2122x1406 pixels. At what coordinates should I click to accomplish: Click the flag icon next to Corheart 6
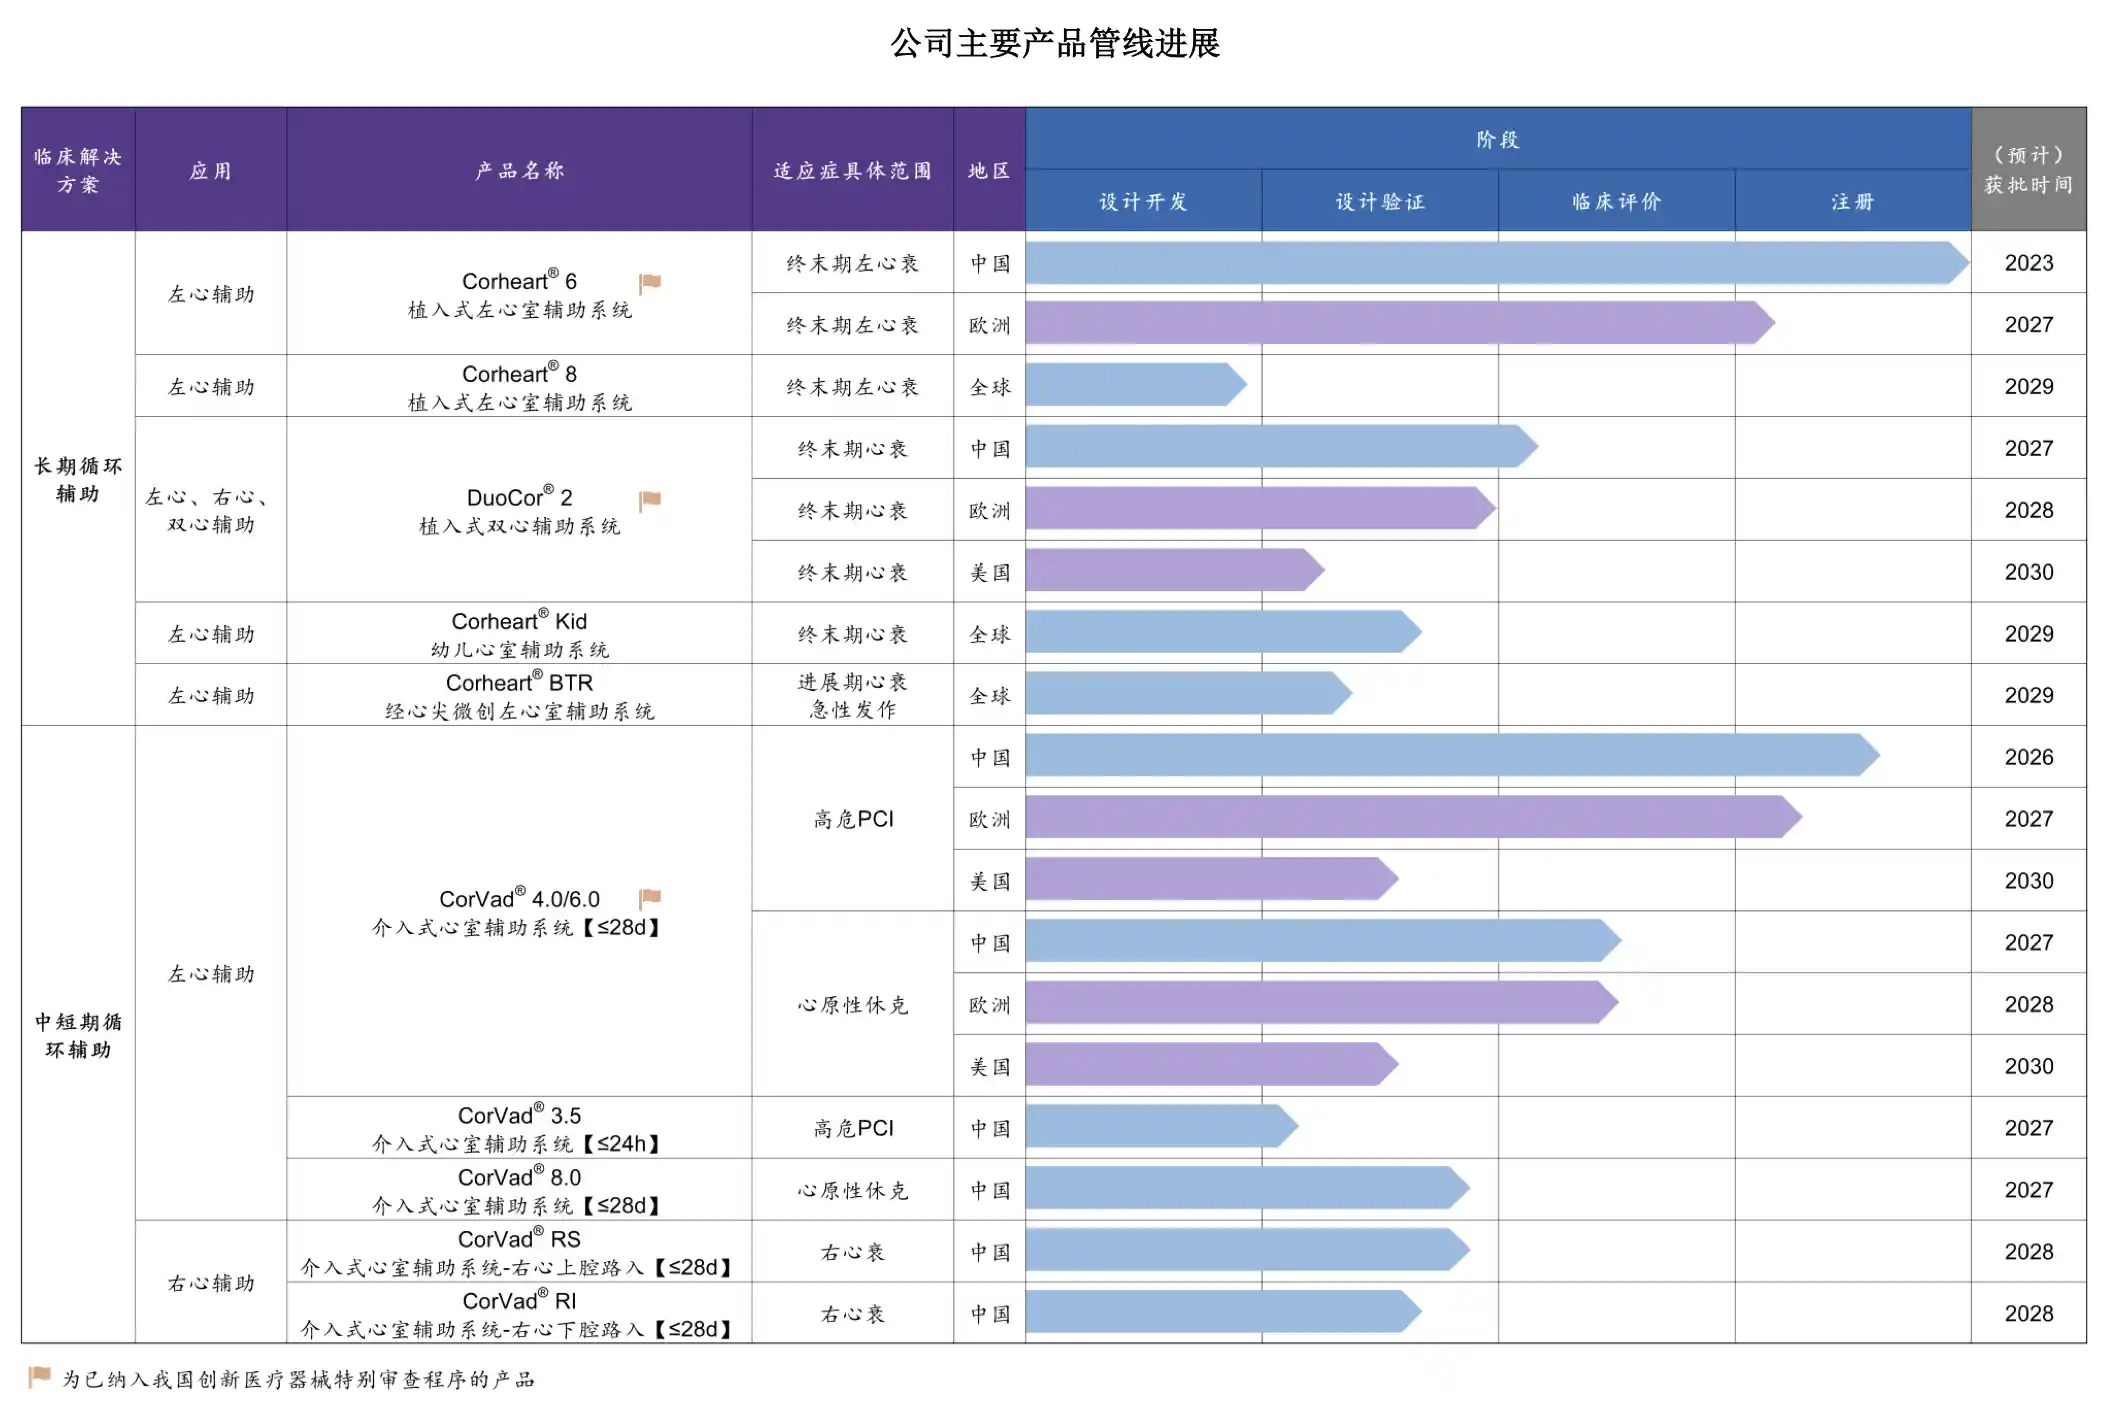(x=652, y=282)
